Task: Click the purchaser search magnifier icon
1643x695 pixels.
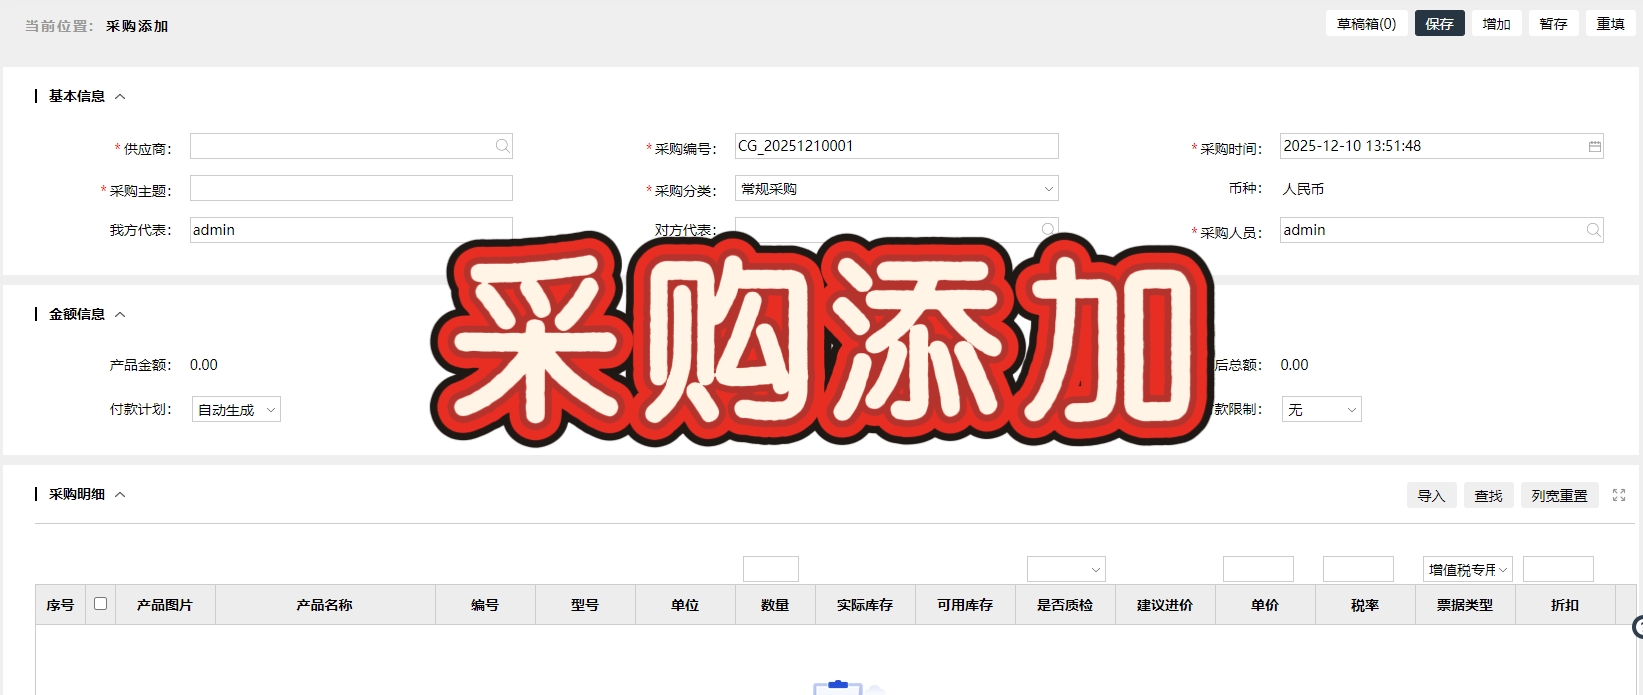Action: tap(1593, 230)
